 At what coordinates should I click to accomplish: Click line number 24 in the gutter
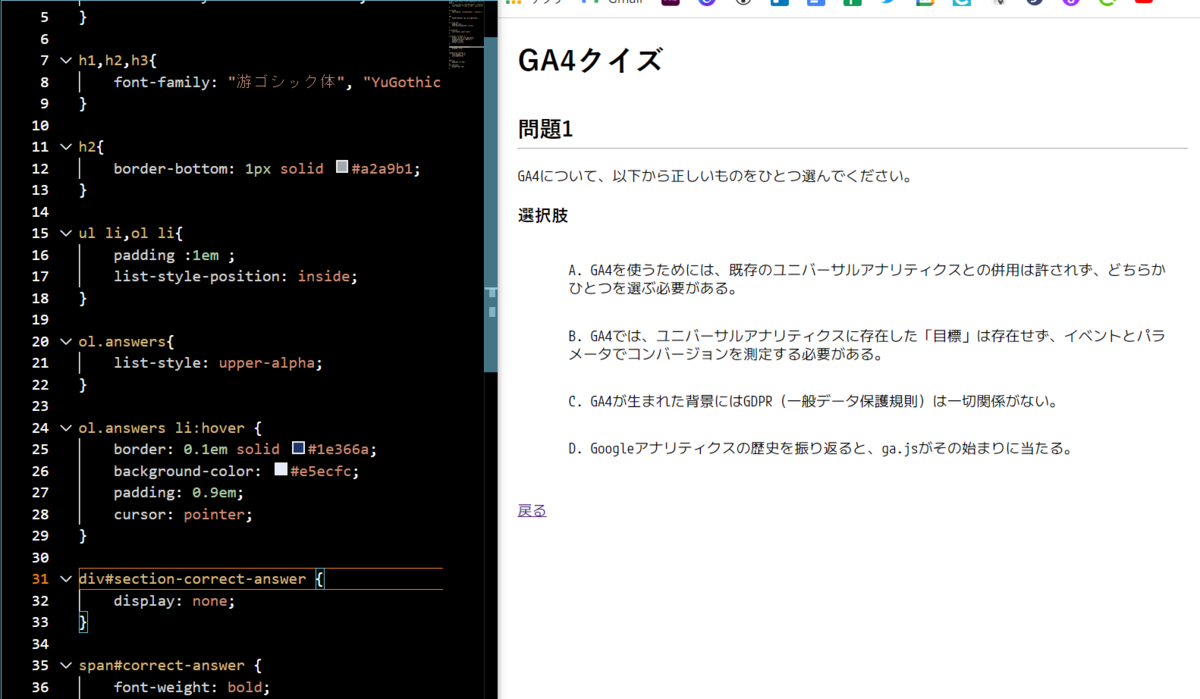(x=39, y=427)
